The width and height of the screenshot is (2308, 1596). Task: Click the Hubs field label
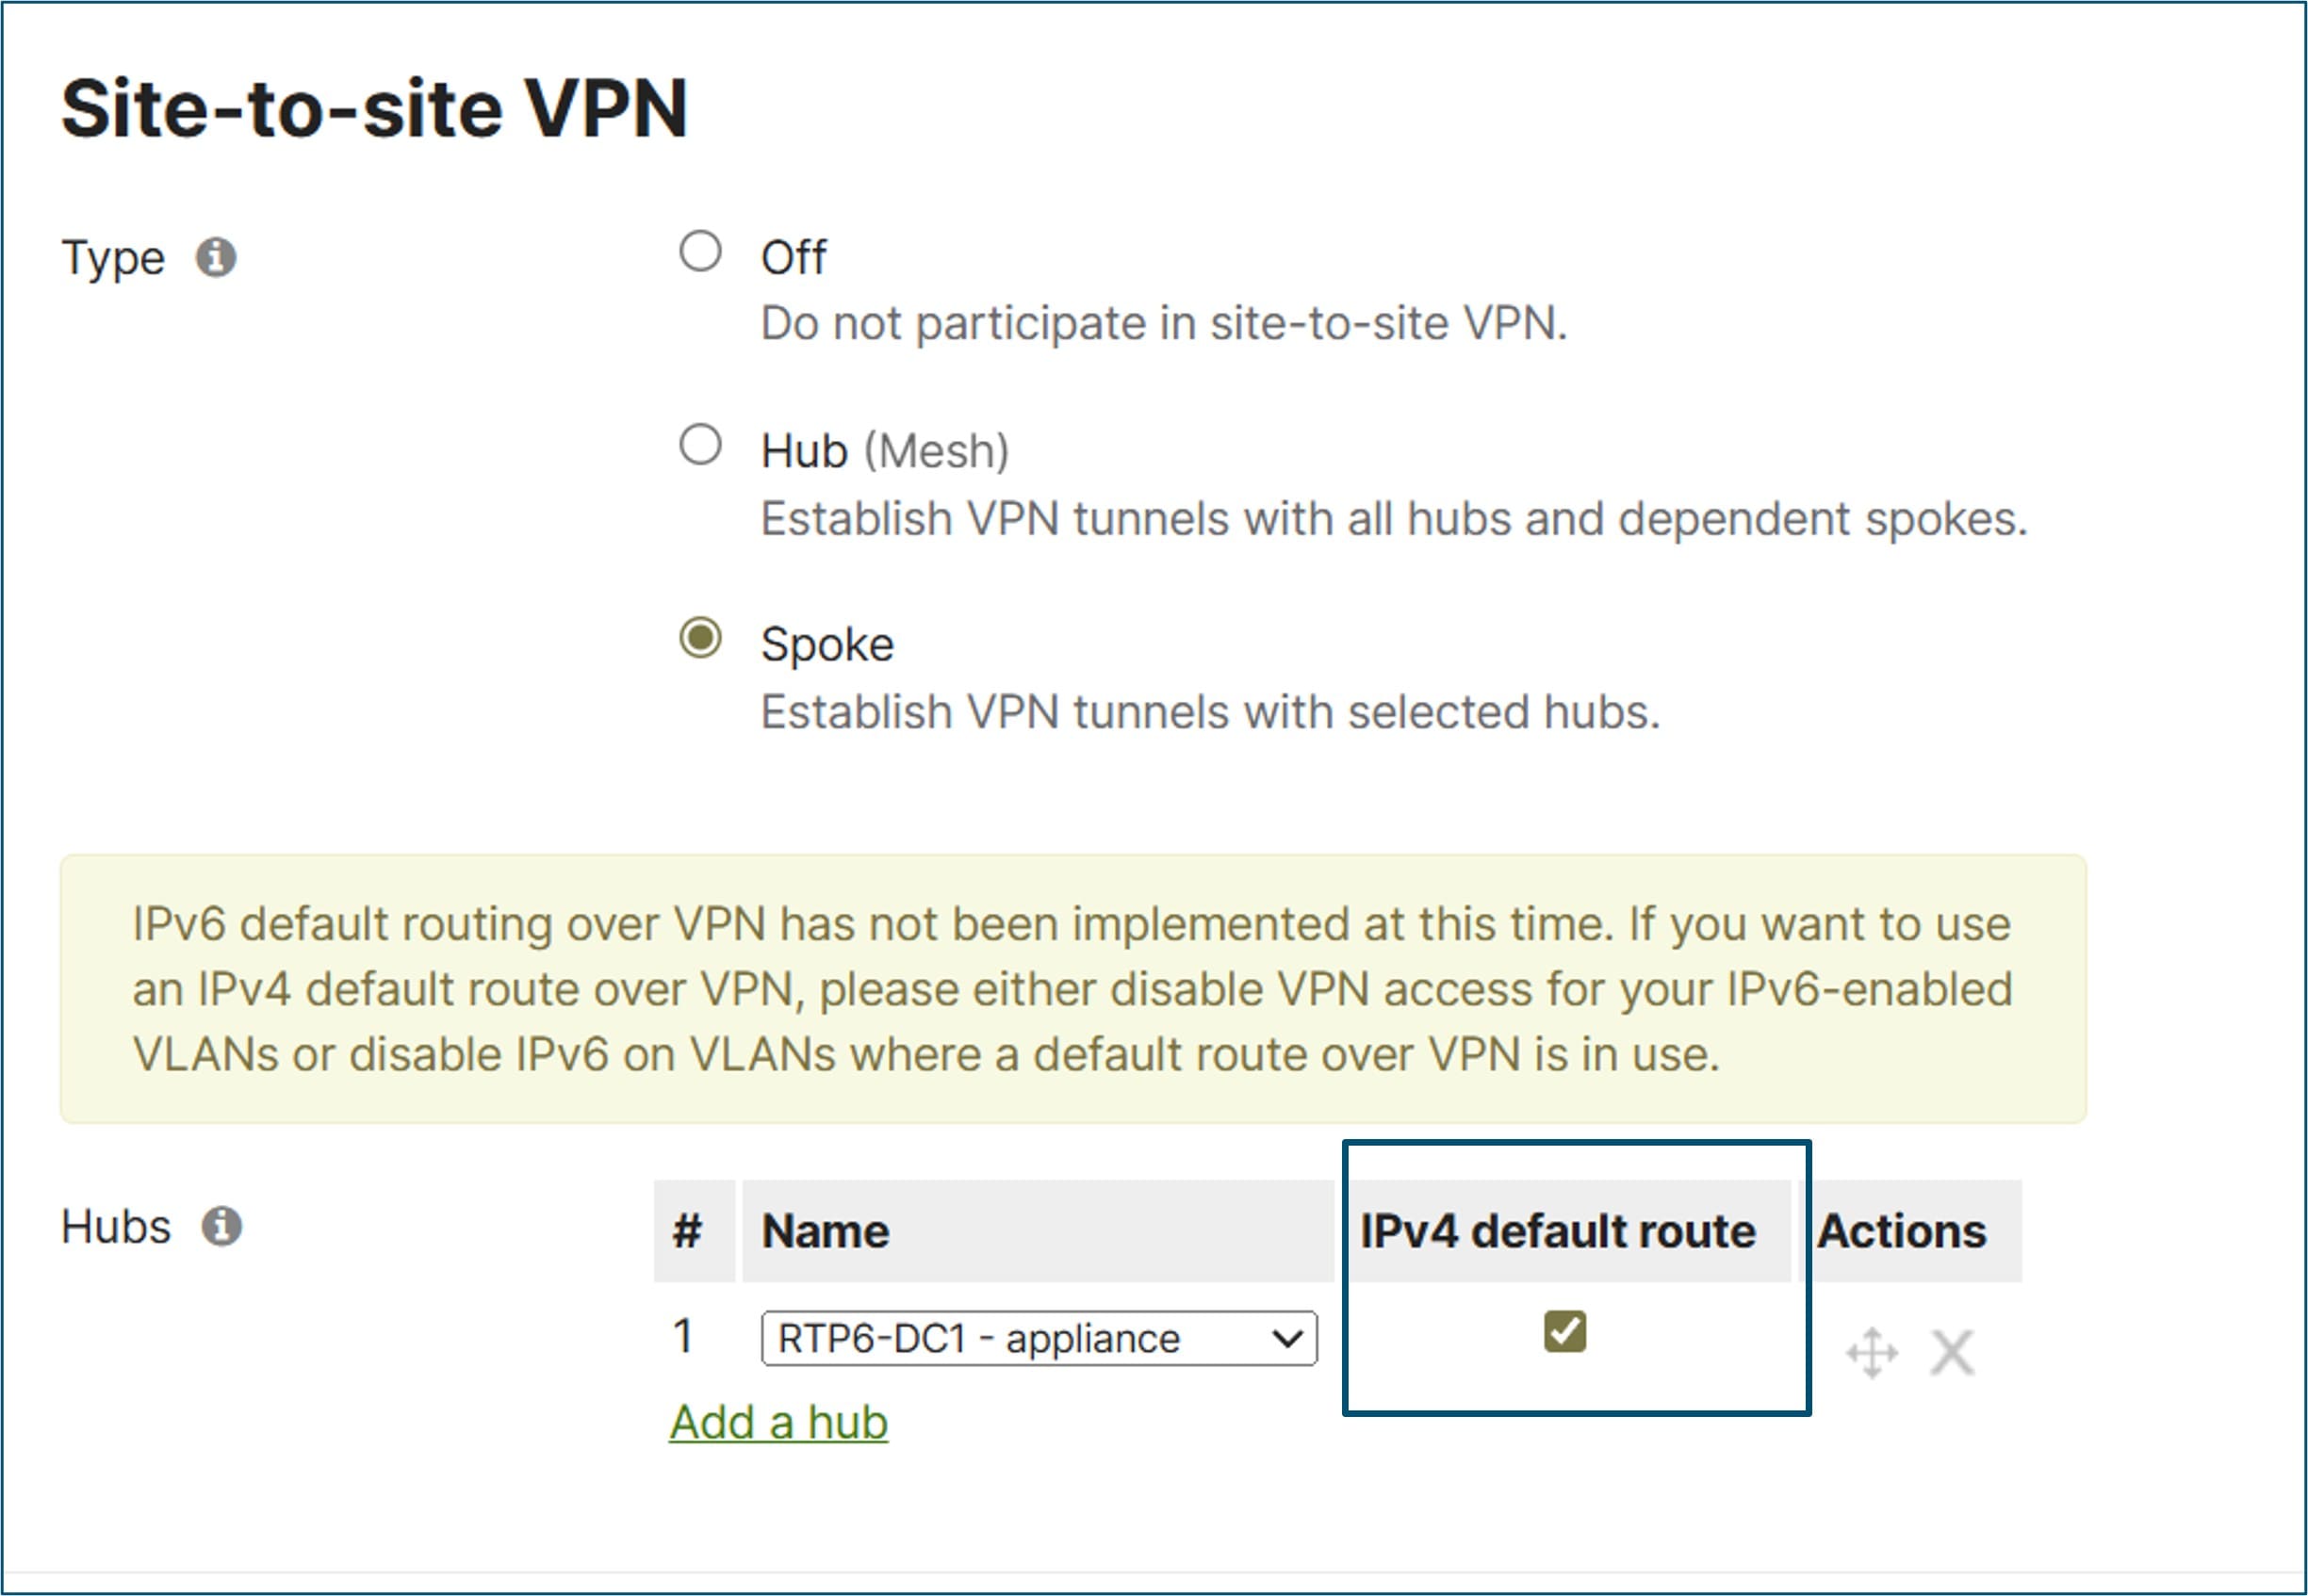point(116,1226)
